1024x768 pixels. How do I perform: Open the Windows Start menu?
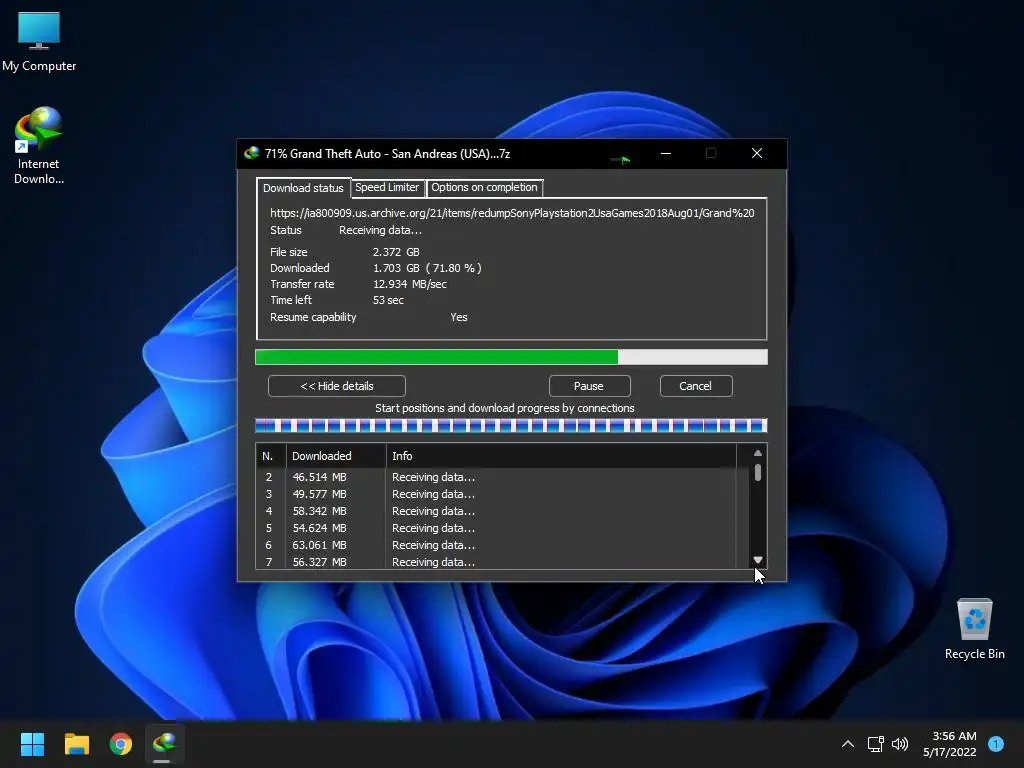click(32, 744)
